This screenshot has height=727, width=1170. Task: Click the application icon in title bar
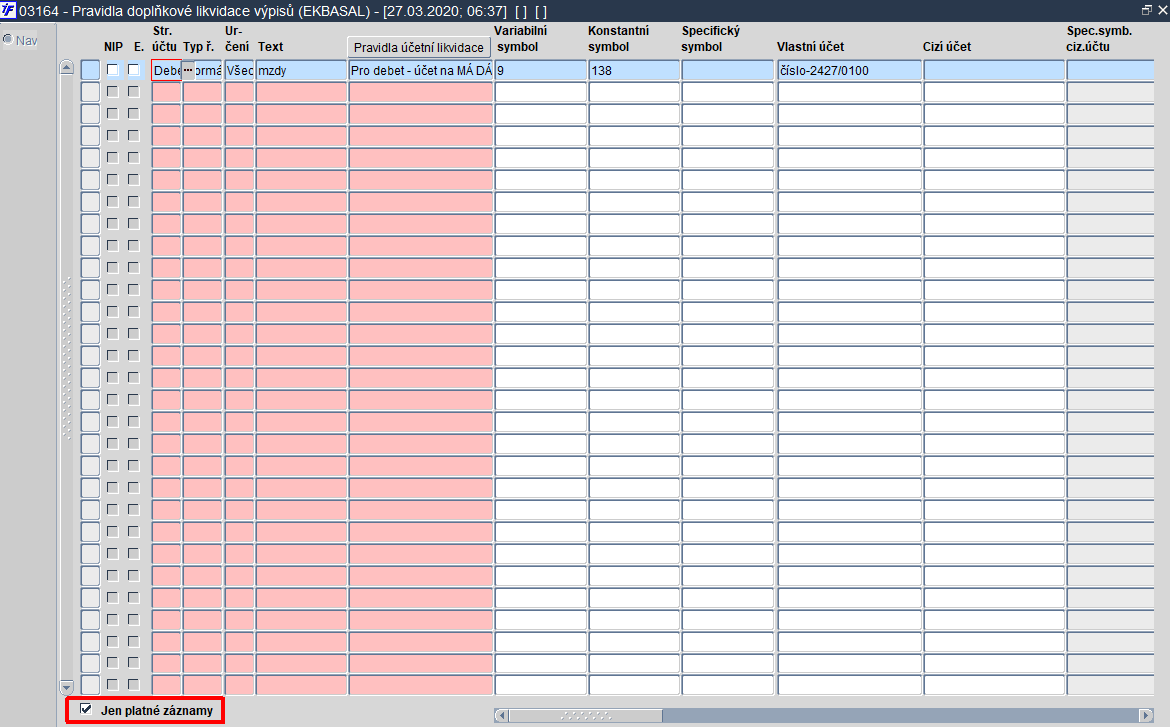(8, 10)
